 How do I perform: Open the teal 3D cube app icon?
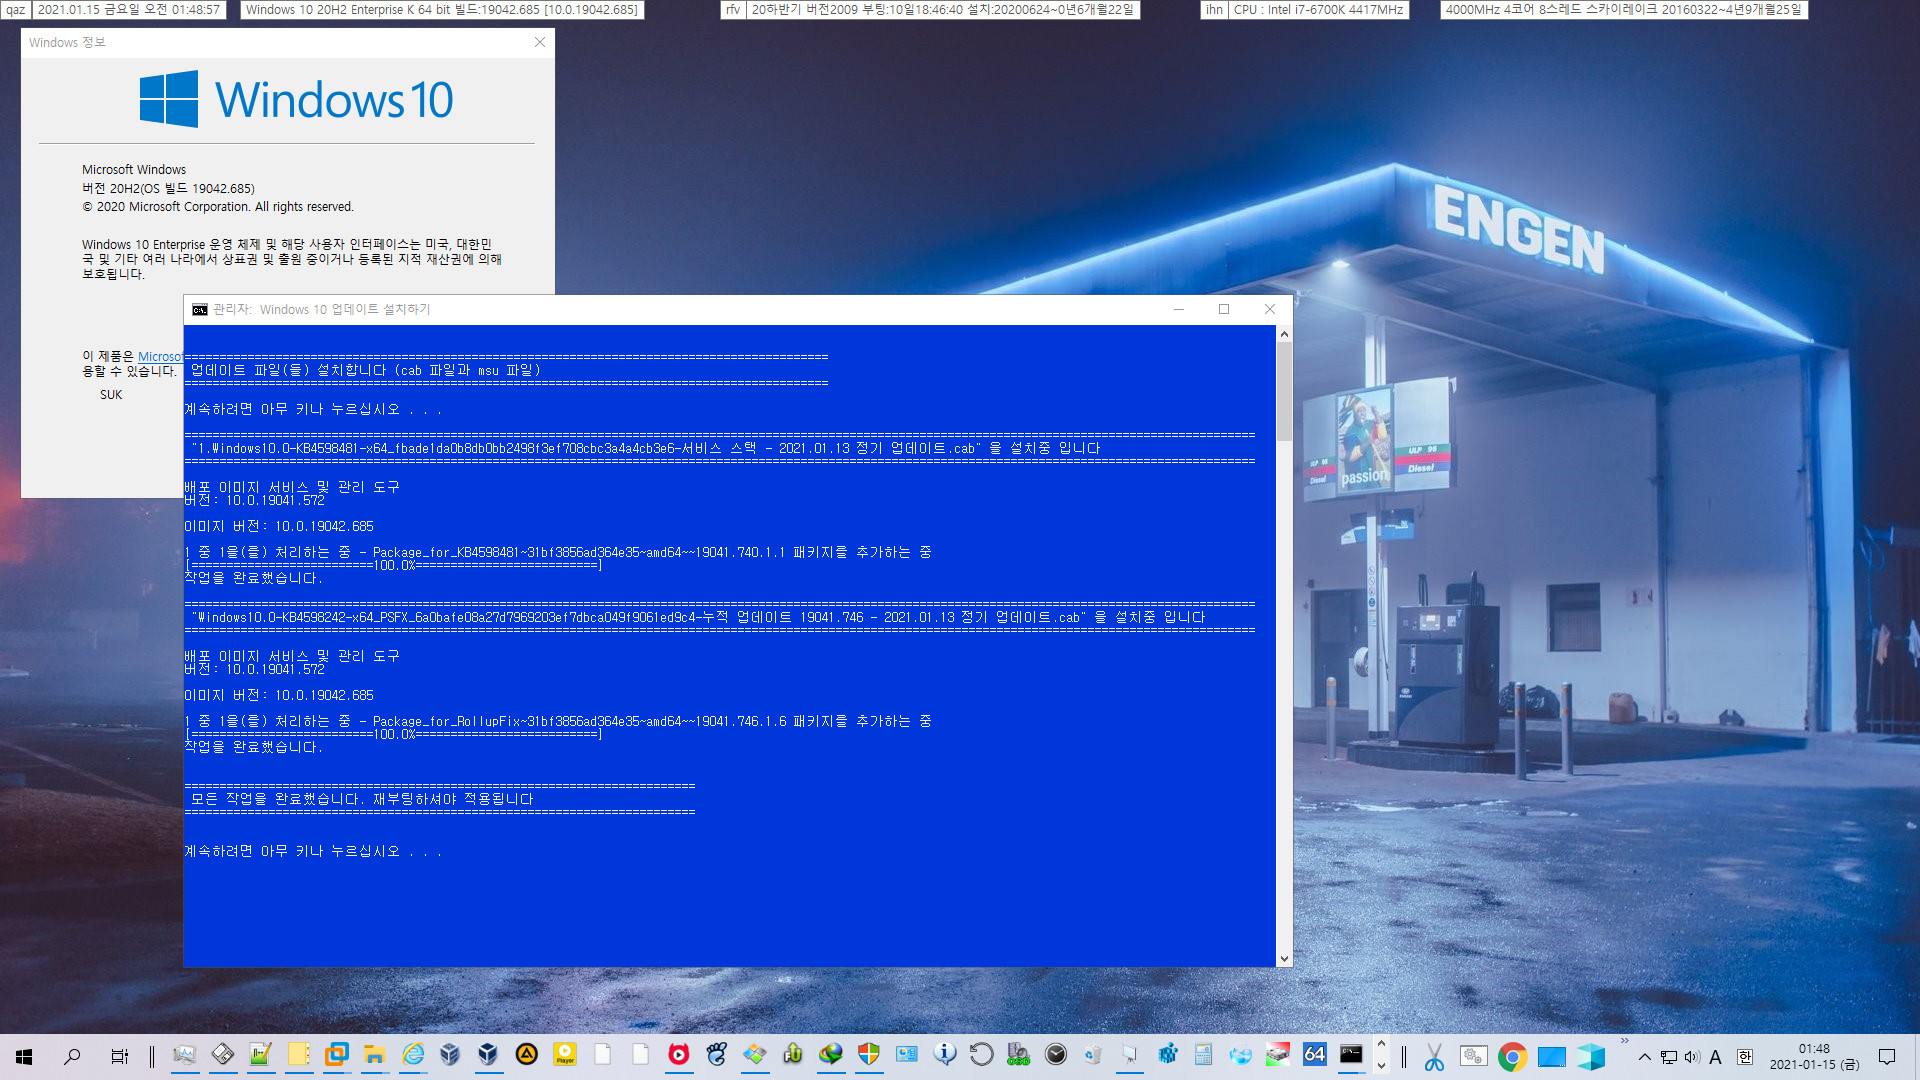(x=1590, y=1057)
